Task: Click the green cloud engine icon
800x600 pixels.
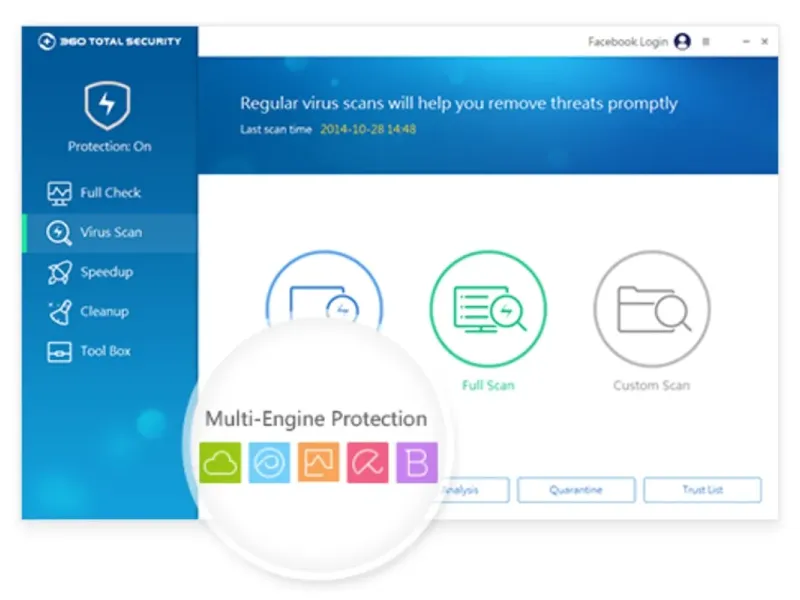Action: click(220, 463)
